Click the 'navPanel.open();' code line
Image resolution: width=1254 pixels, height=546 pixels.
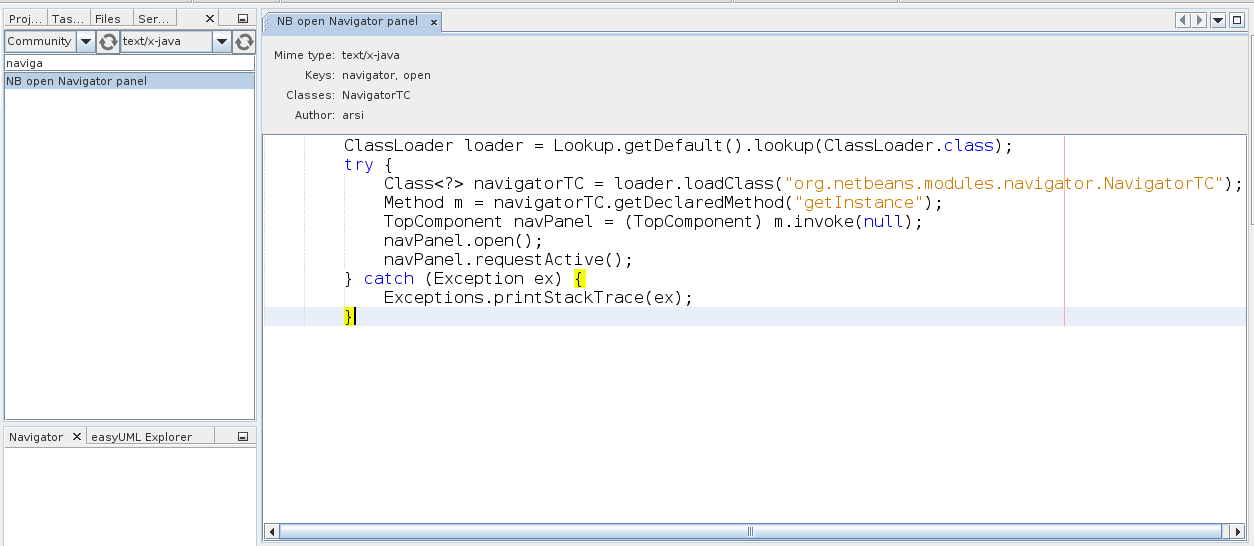tap(463, 241)
